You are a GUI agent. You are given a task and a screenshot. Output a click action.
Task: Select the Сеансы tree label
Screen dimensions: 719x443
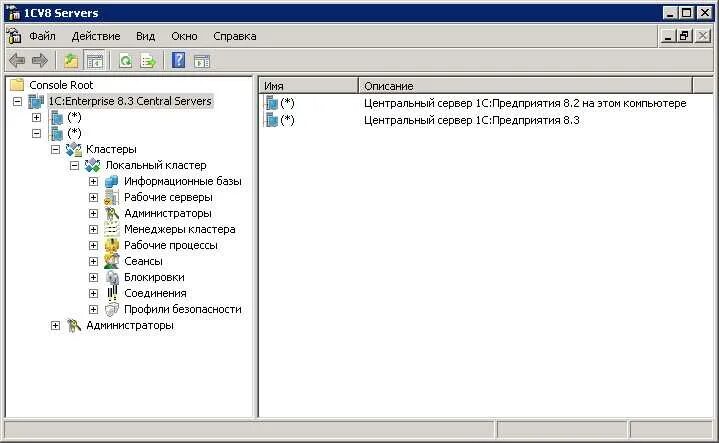(143, 261)
